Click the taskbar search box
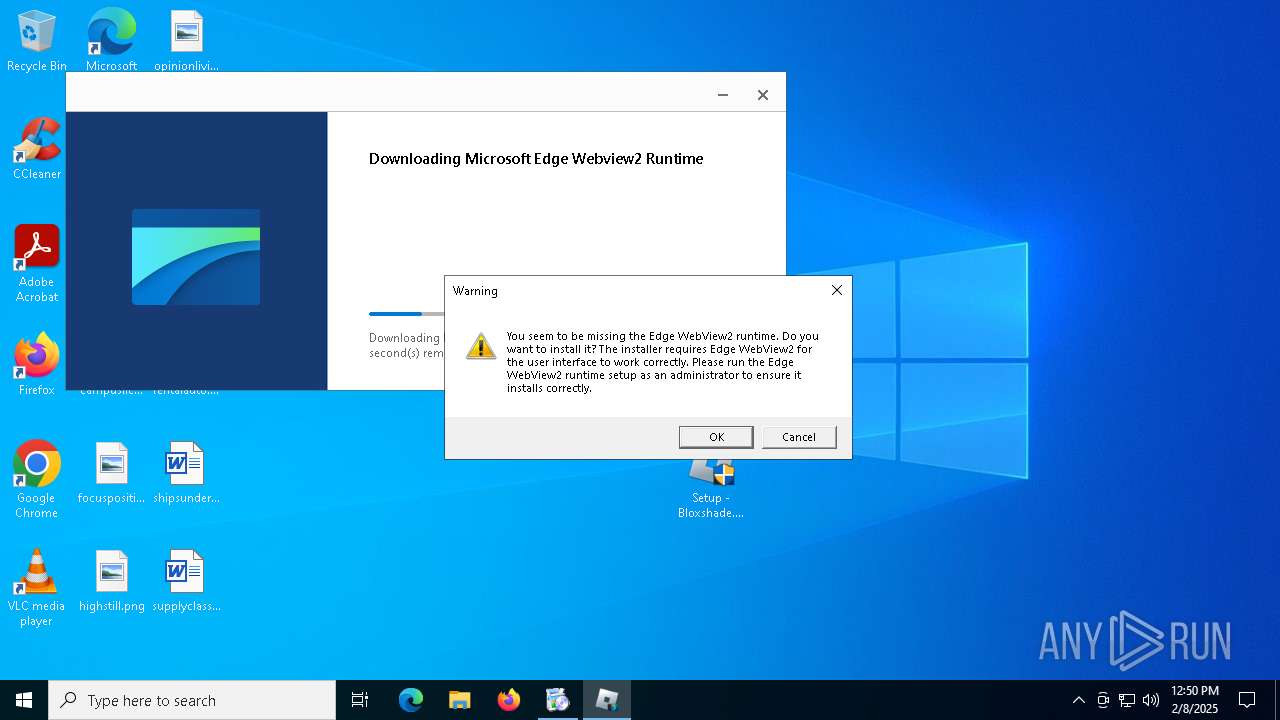Viewport: 1280px width, 720px height. [x=192, y=700]
